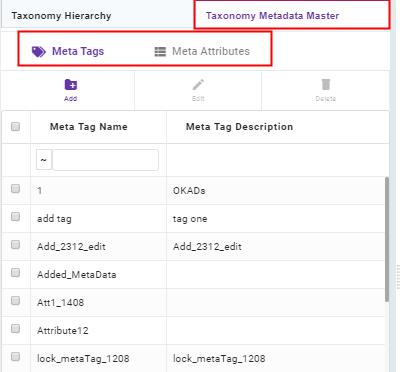The height and width of the screenshot is (372, 400).
Task: Check the box for Att1_1408
Action: click(15, 301)
